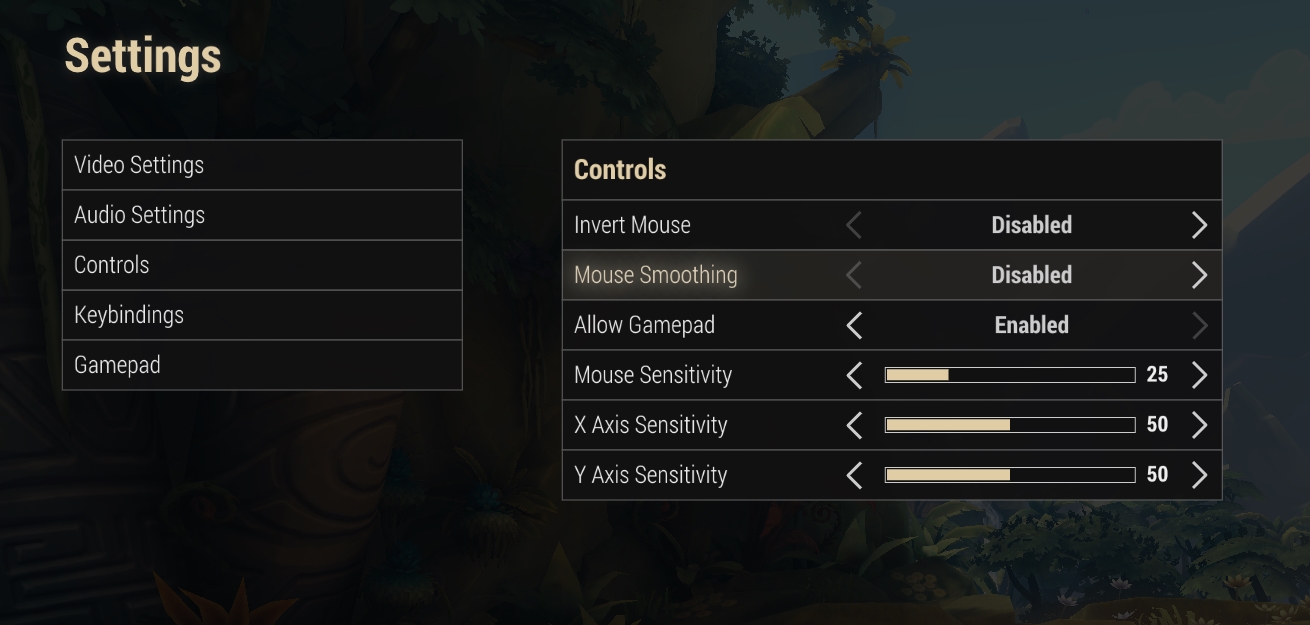Image resolution: width=1310 pixels, height=625 pixels.
Task: Decrease Mouse Sensitivity with left arrow
Action: coord(854,375)
